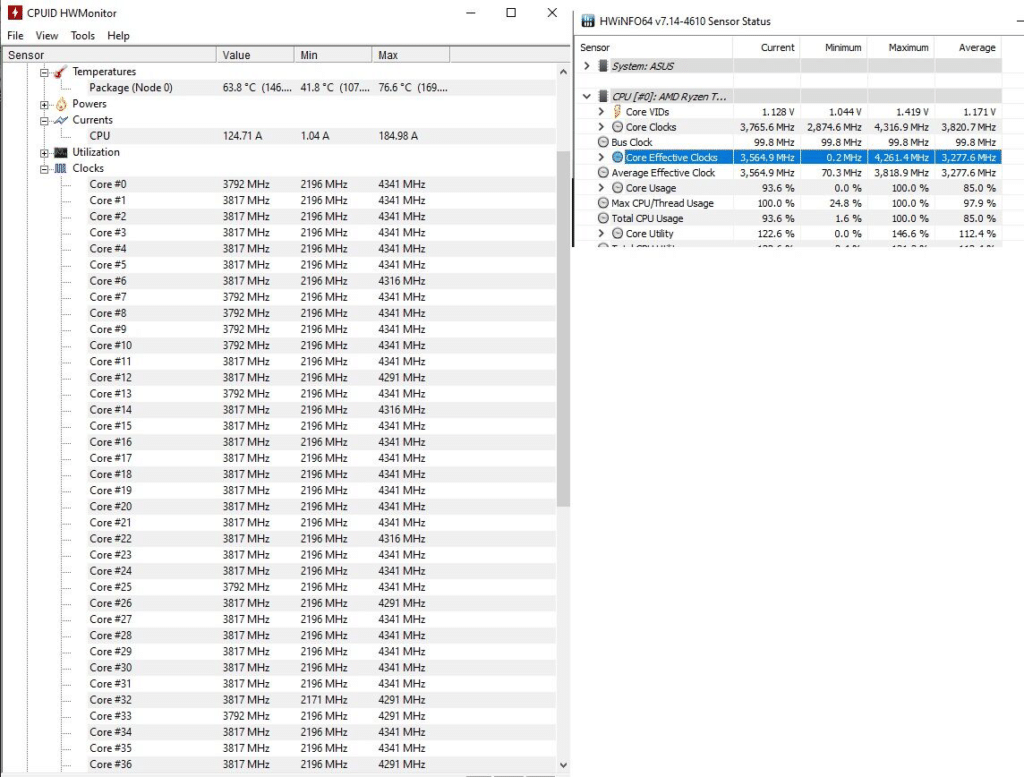Click the Core Utility sensor icon
Screen dimensions: 1024x777
point(617,234)
